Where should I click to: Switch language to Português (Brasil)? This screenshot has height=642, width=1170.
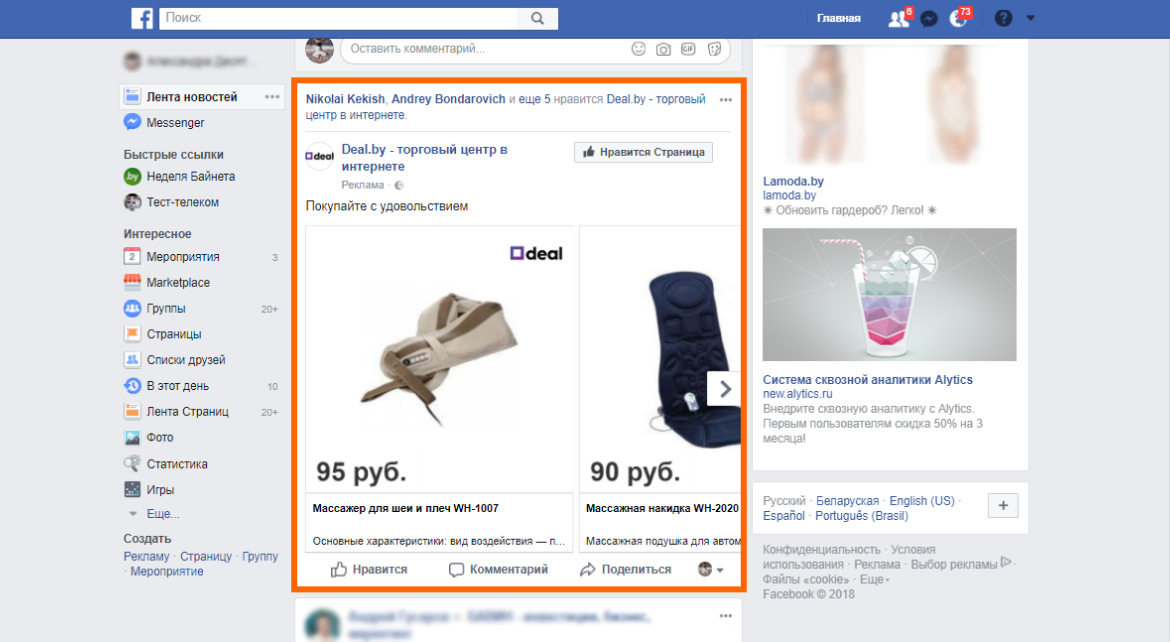862,516
